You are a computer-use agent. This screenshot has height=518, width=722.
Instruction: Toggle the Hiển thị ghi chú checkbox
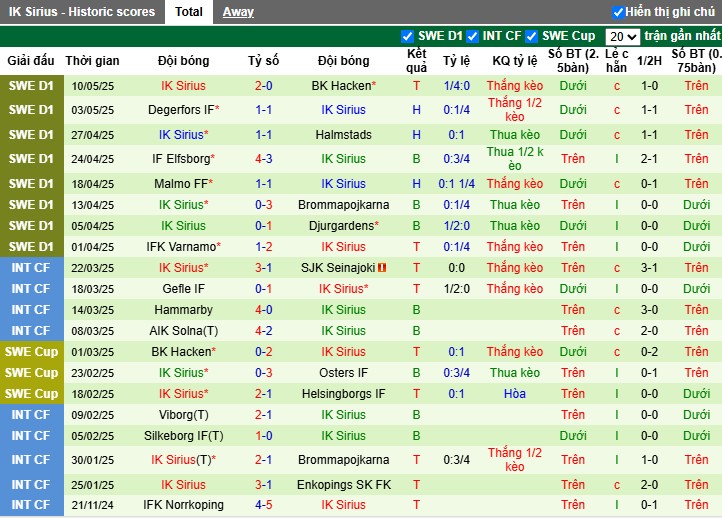[x=617, y=12]
